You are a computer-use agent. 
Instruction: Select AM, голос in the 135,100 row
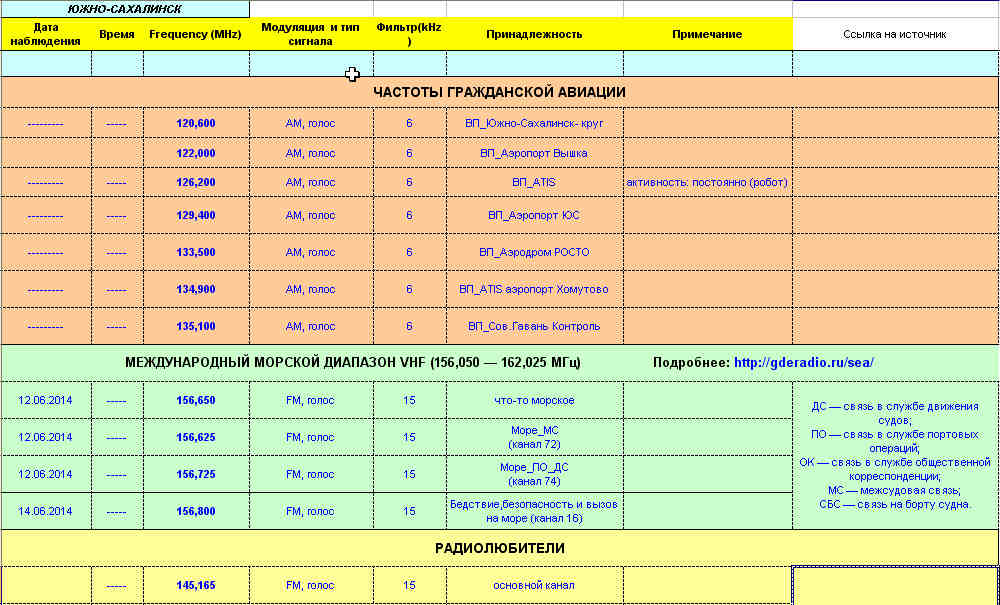click(310, 326)
